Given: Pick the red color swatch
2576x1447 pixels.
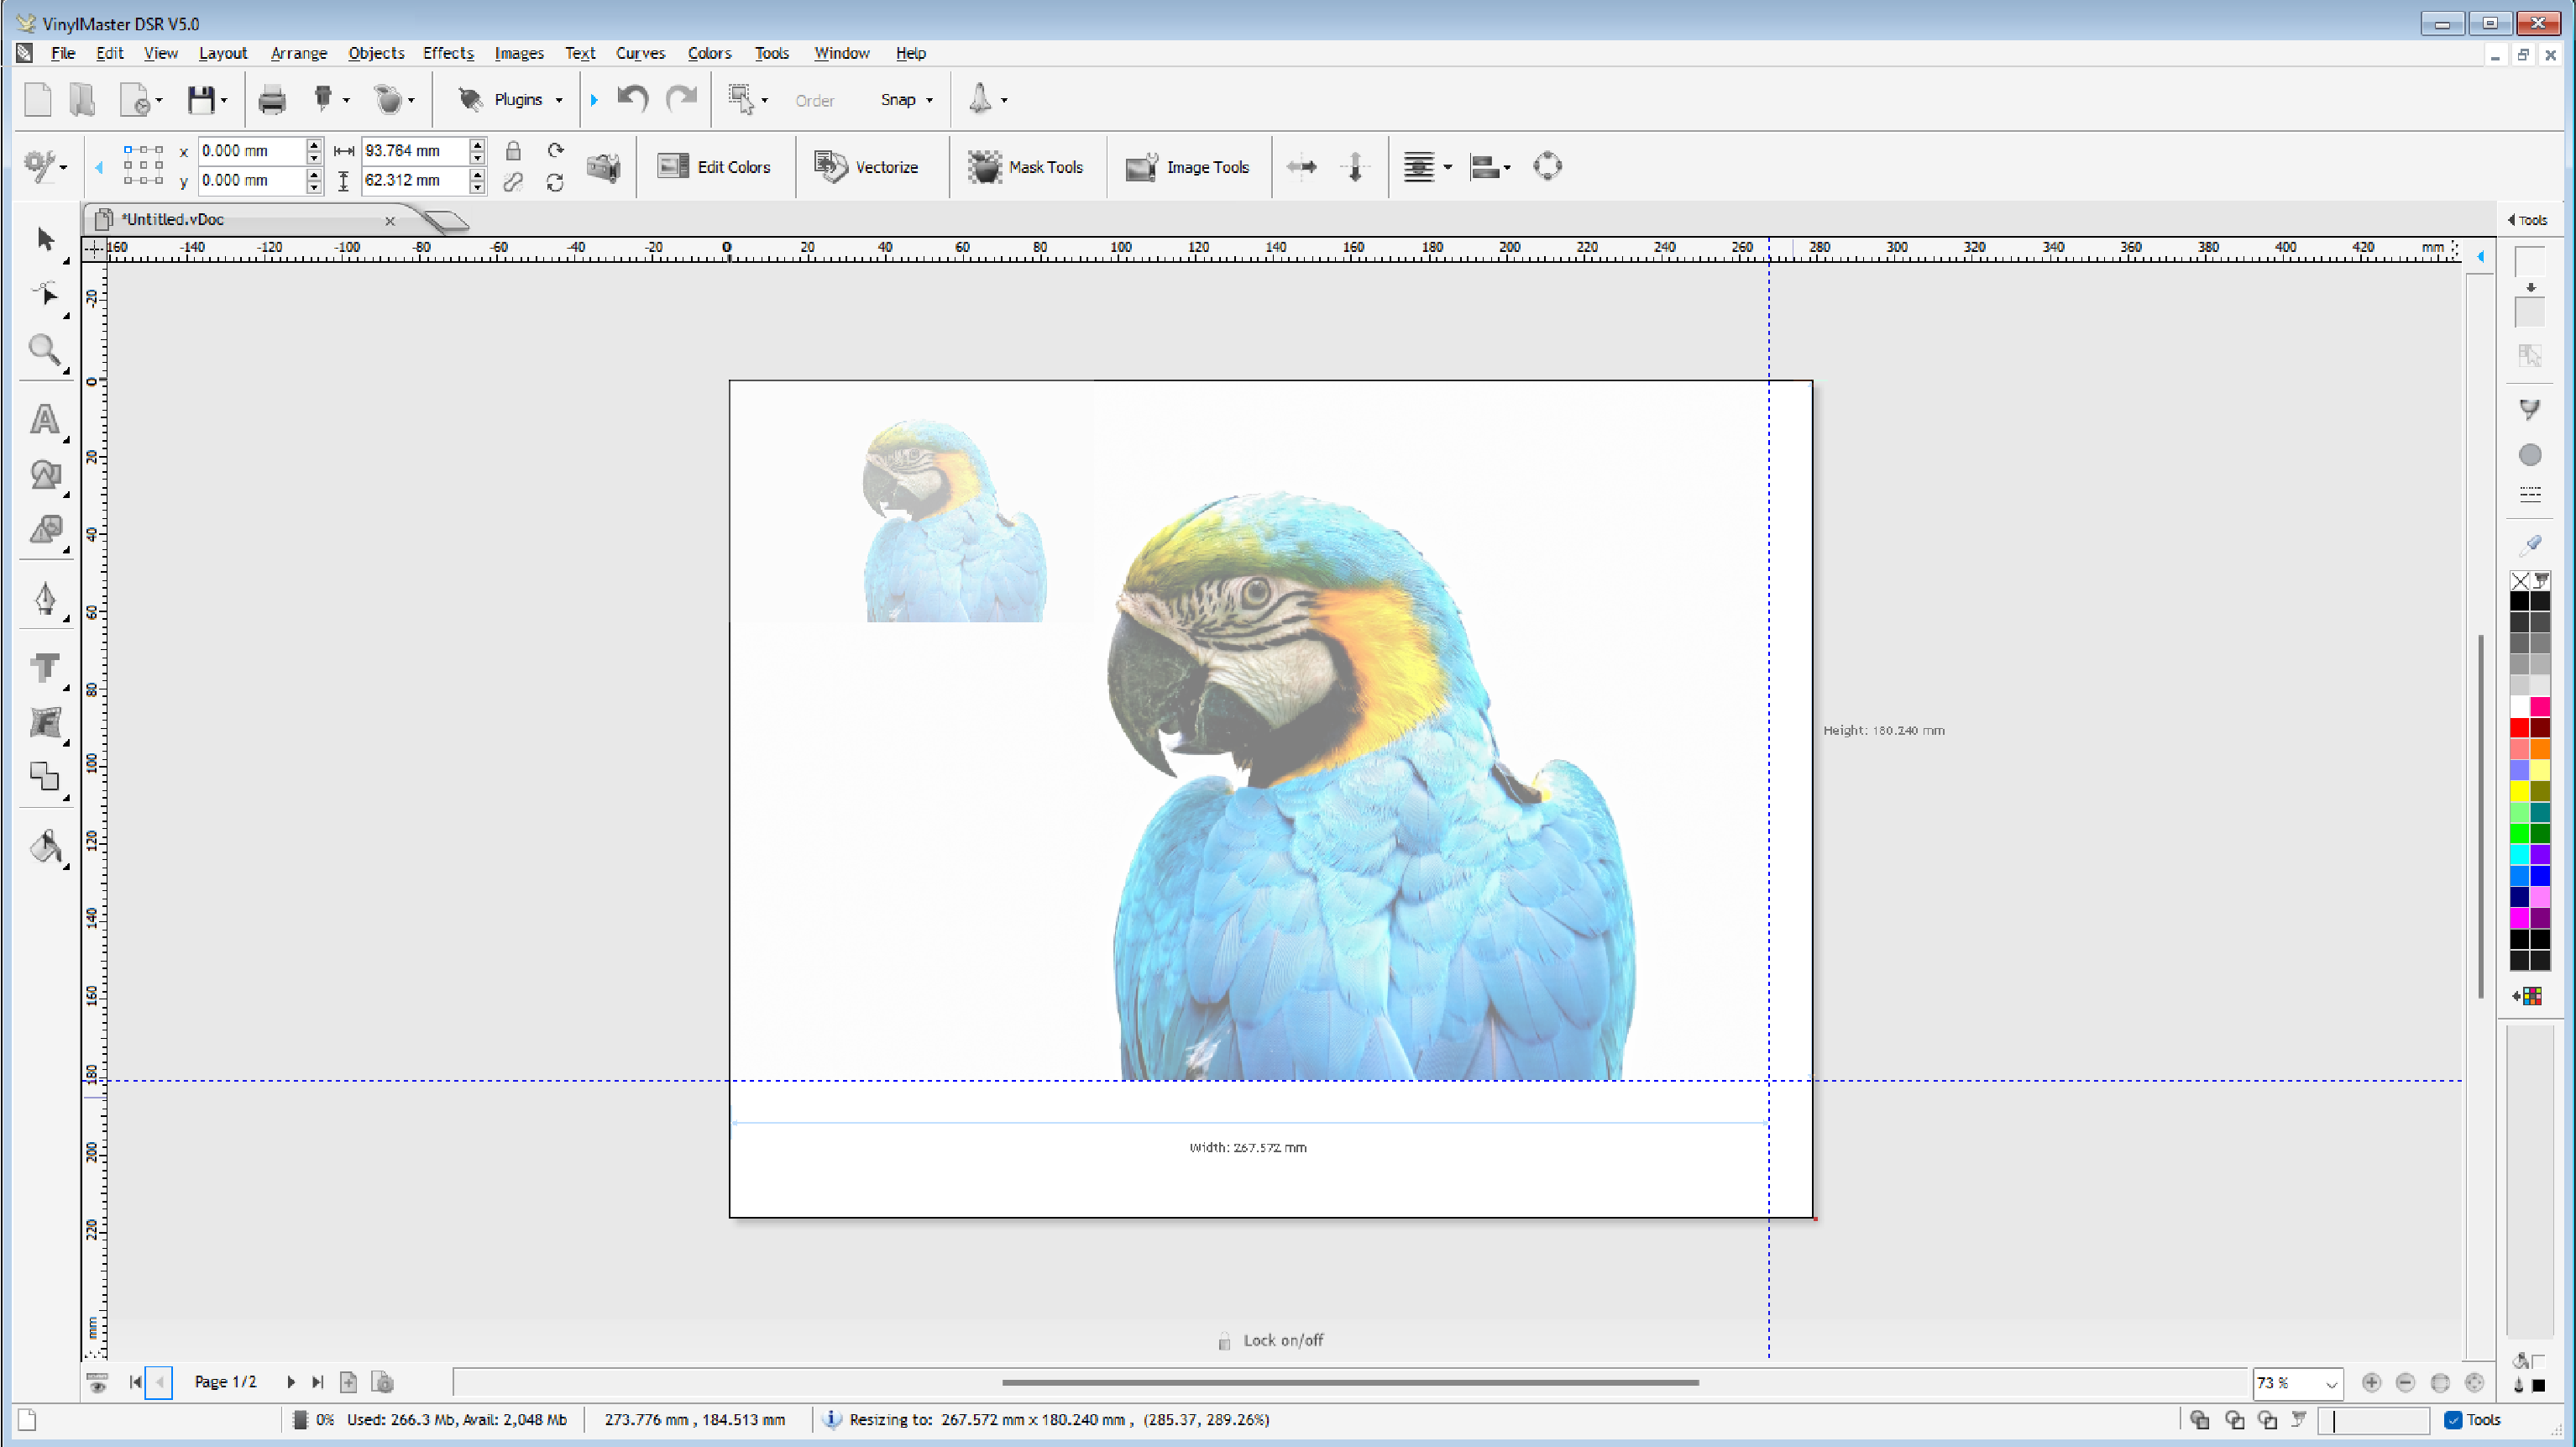Looking at the screenshot, I should coord(2520,727).
